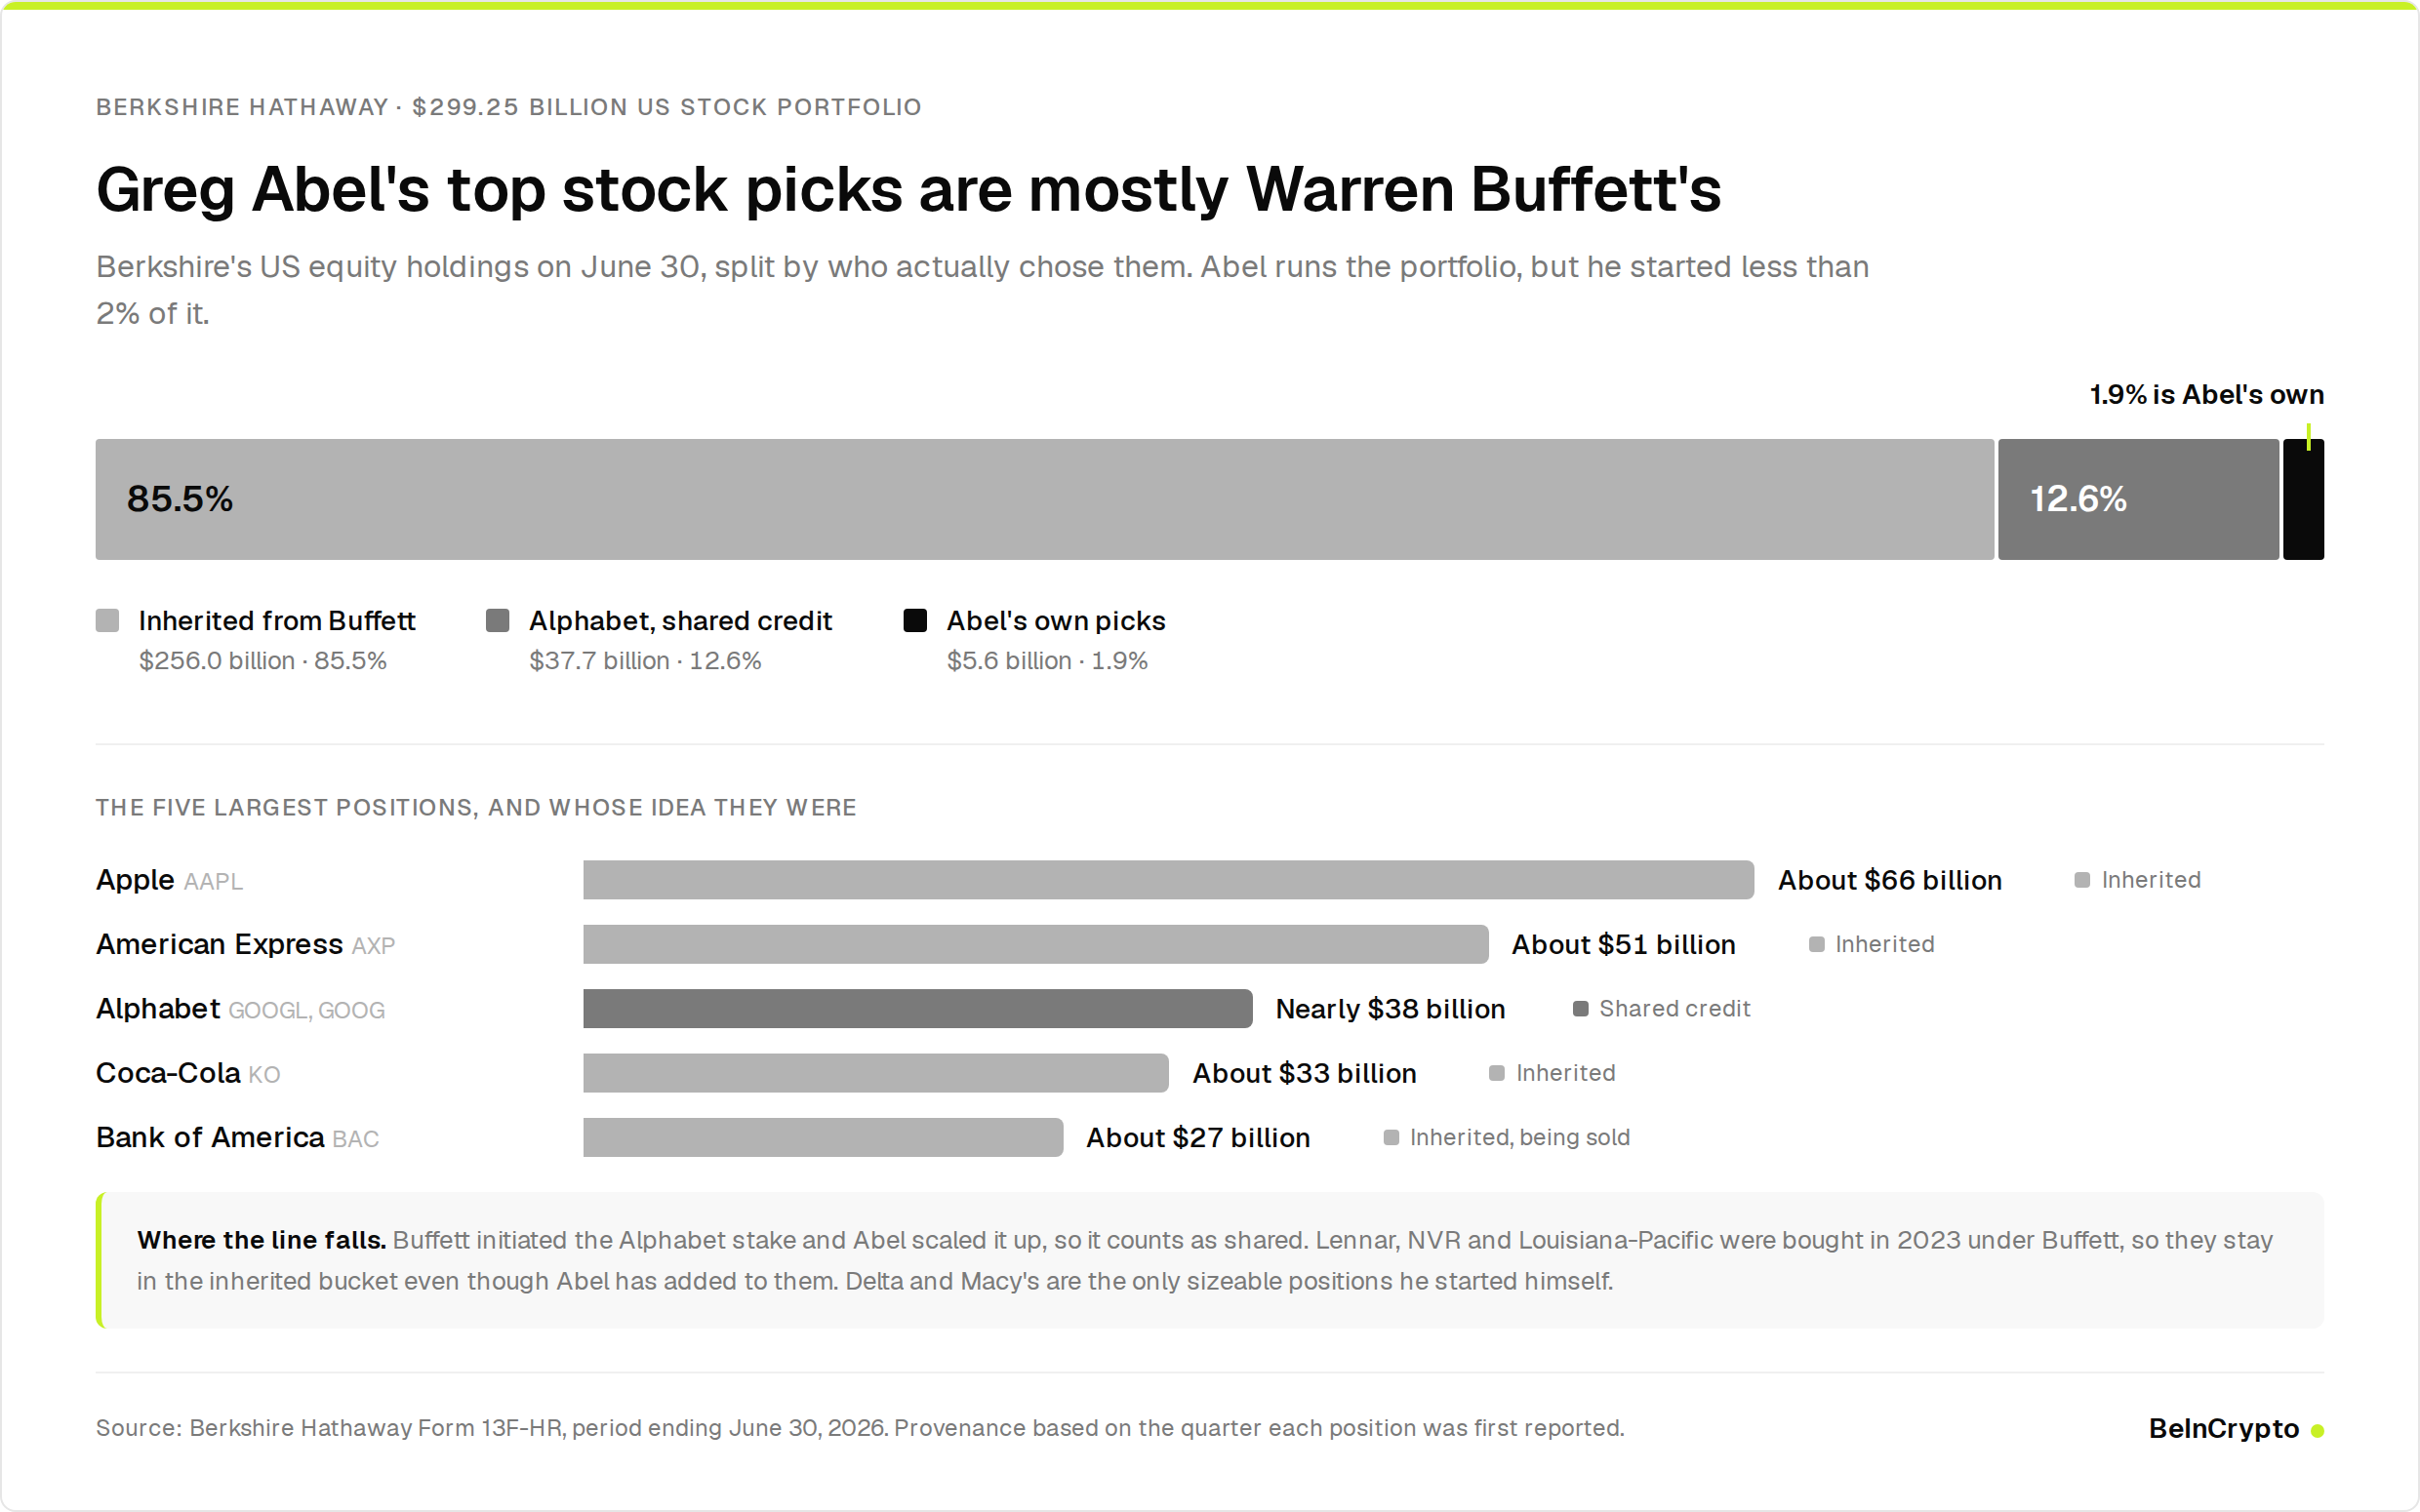Click the BeInCrypto green dot logo
Image resolution: width=2420 pixels, height=1512 pixels.
(2317, 1430)
